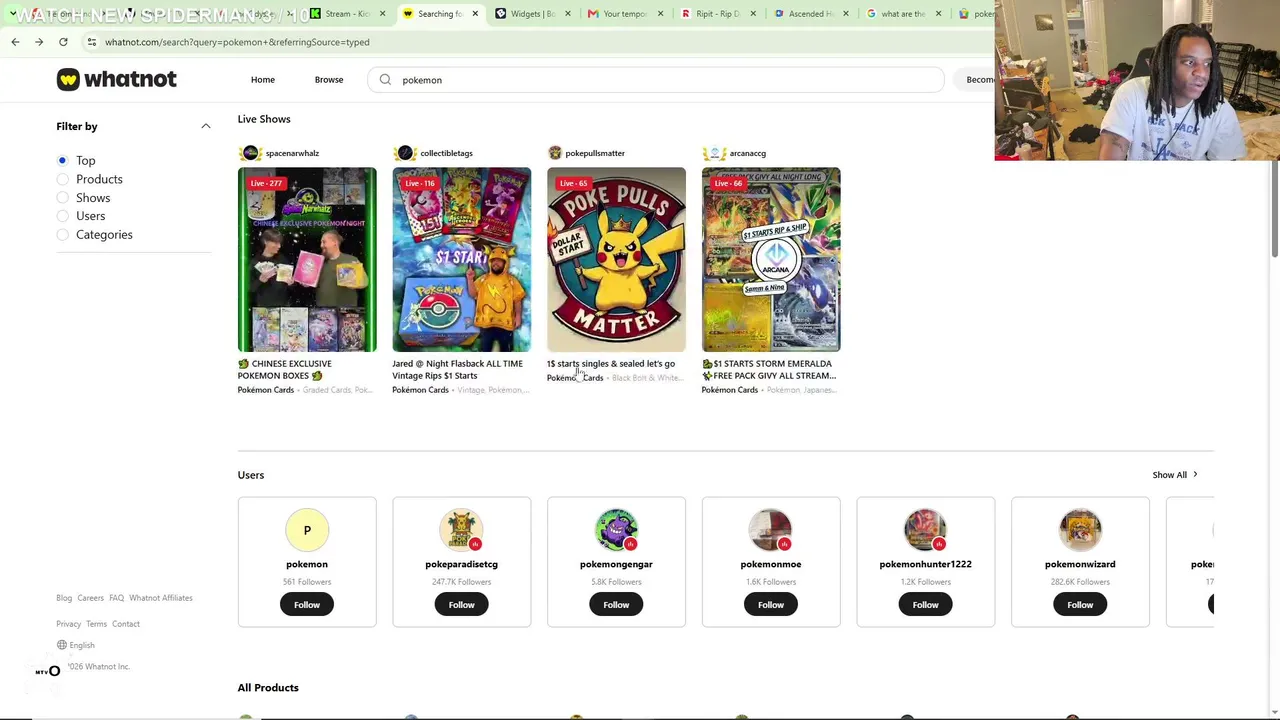Open arcanaccg profile avatar
The height and width of the screenshot is (720, 1280).
714,153
